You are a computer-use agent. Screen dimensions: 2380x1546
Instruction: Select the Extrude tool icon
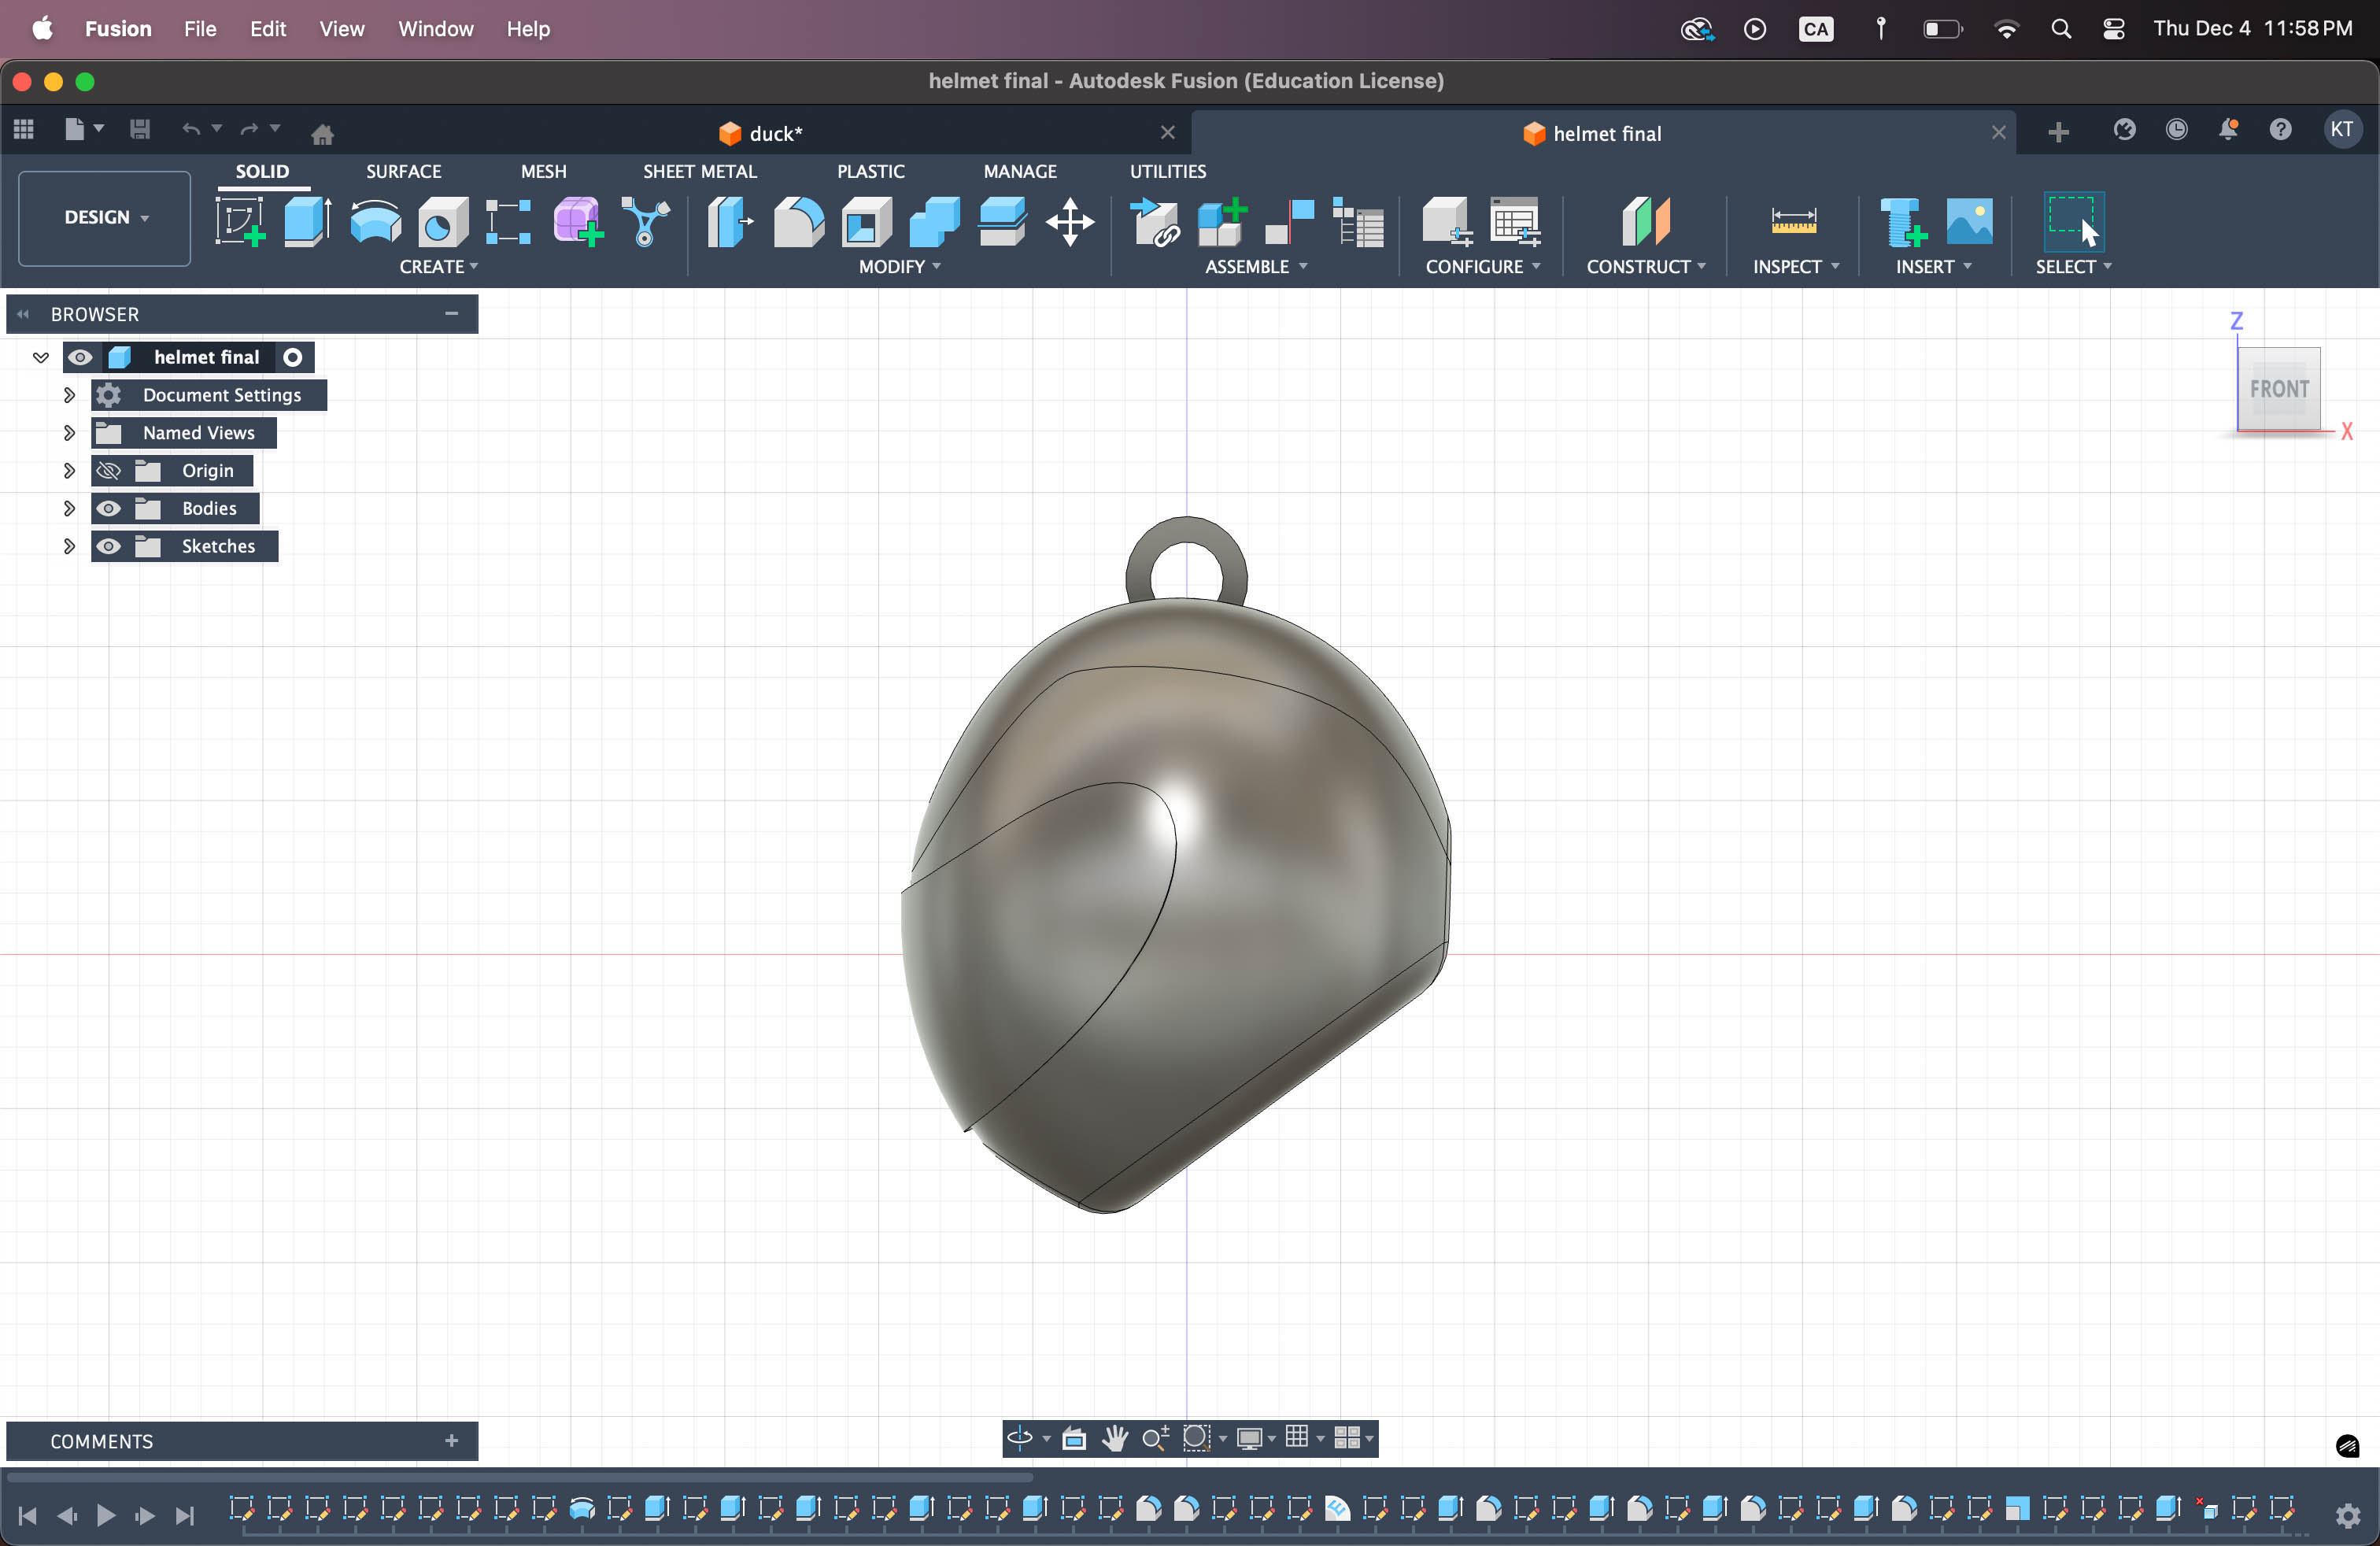click(x=307, y=221)
